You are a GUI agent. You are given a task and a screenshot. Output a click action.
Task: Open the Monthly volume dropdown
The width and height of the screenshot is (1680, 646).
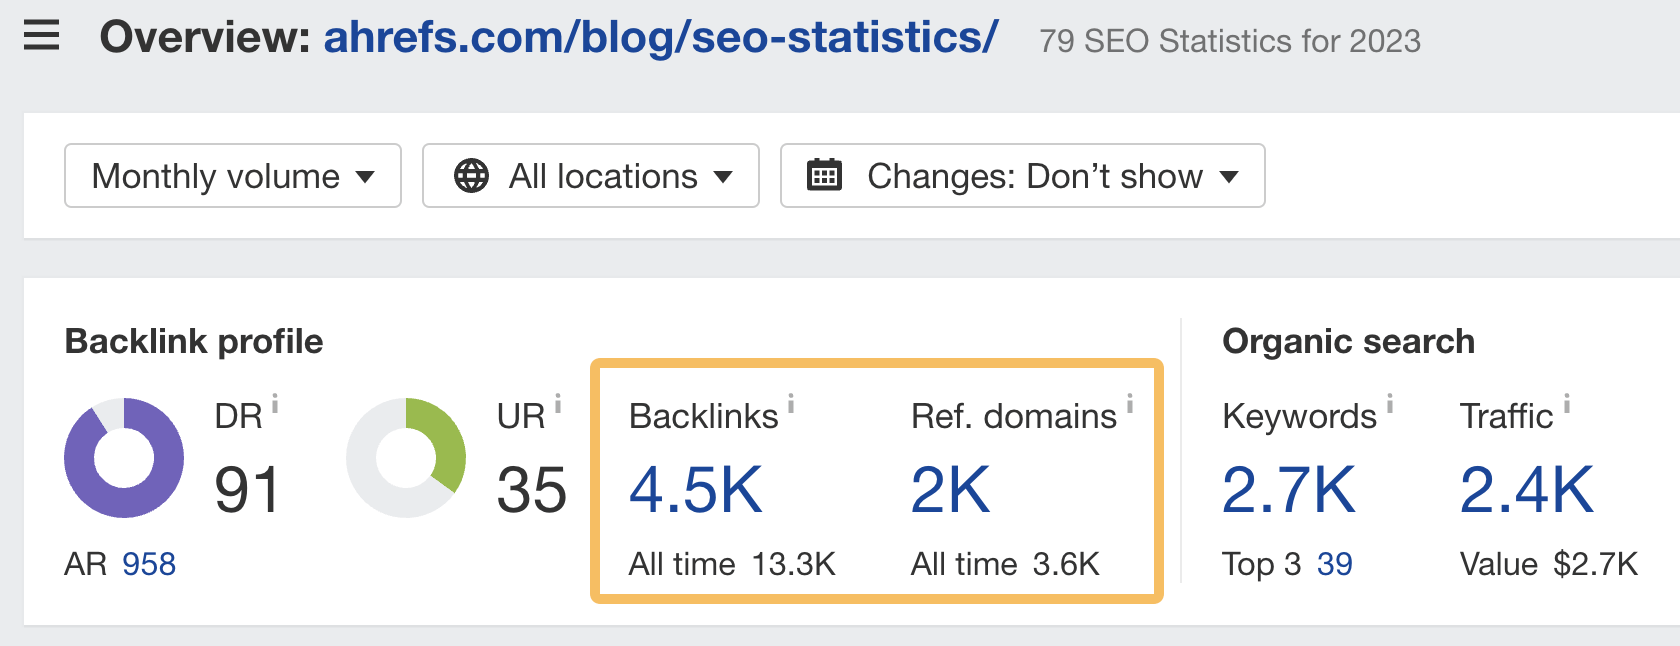coord(232,176)
